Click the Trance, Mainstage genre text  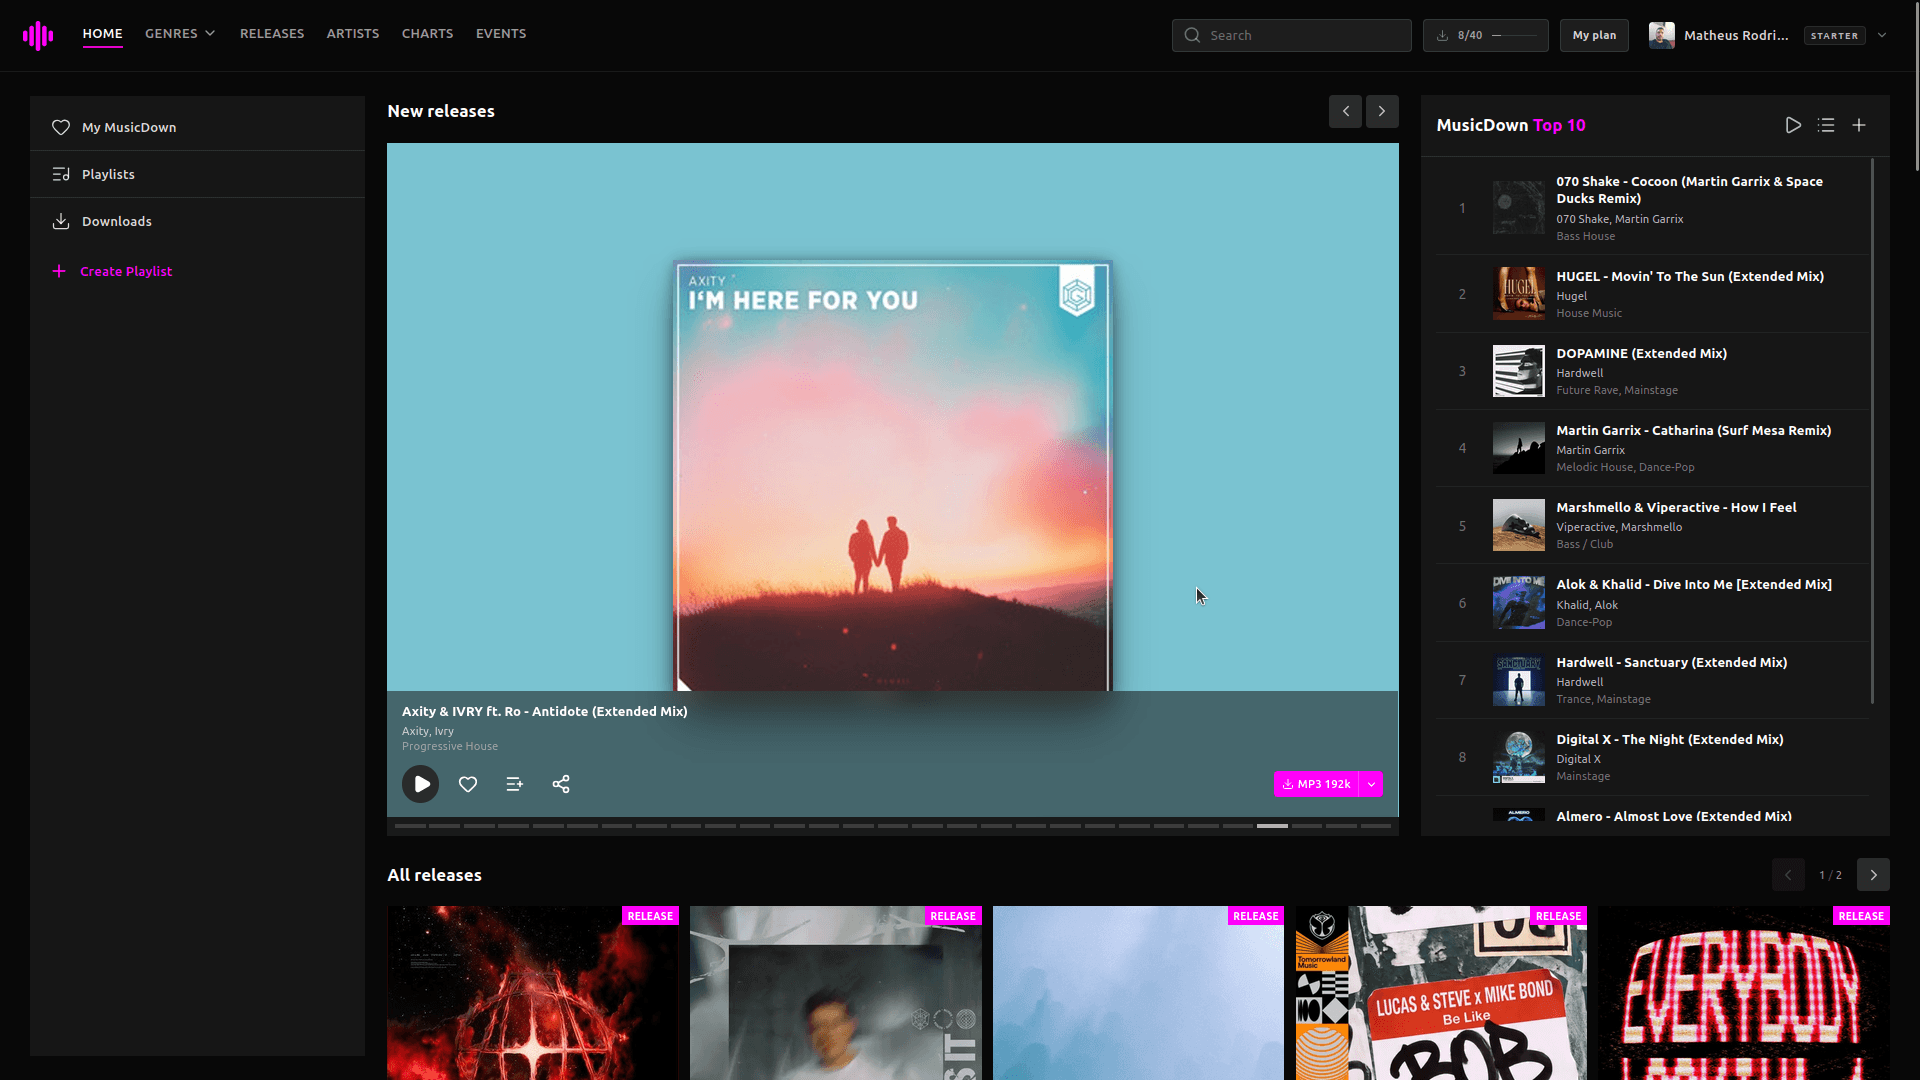coord(1603,699)
